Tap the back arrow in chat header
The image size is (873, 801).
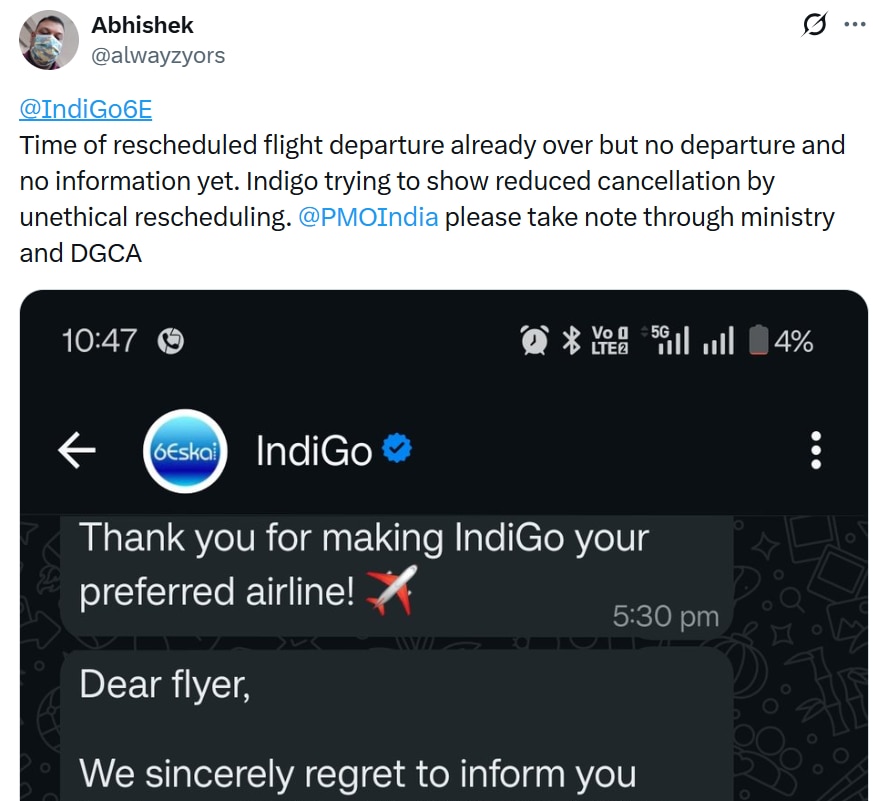click(x=77, y=452)
